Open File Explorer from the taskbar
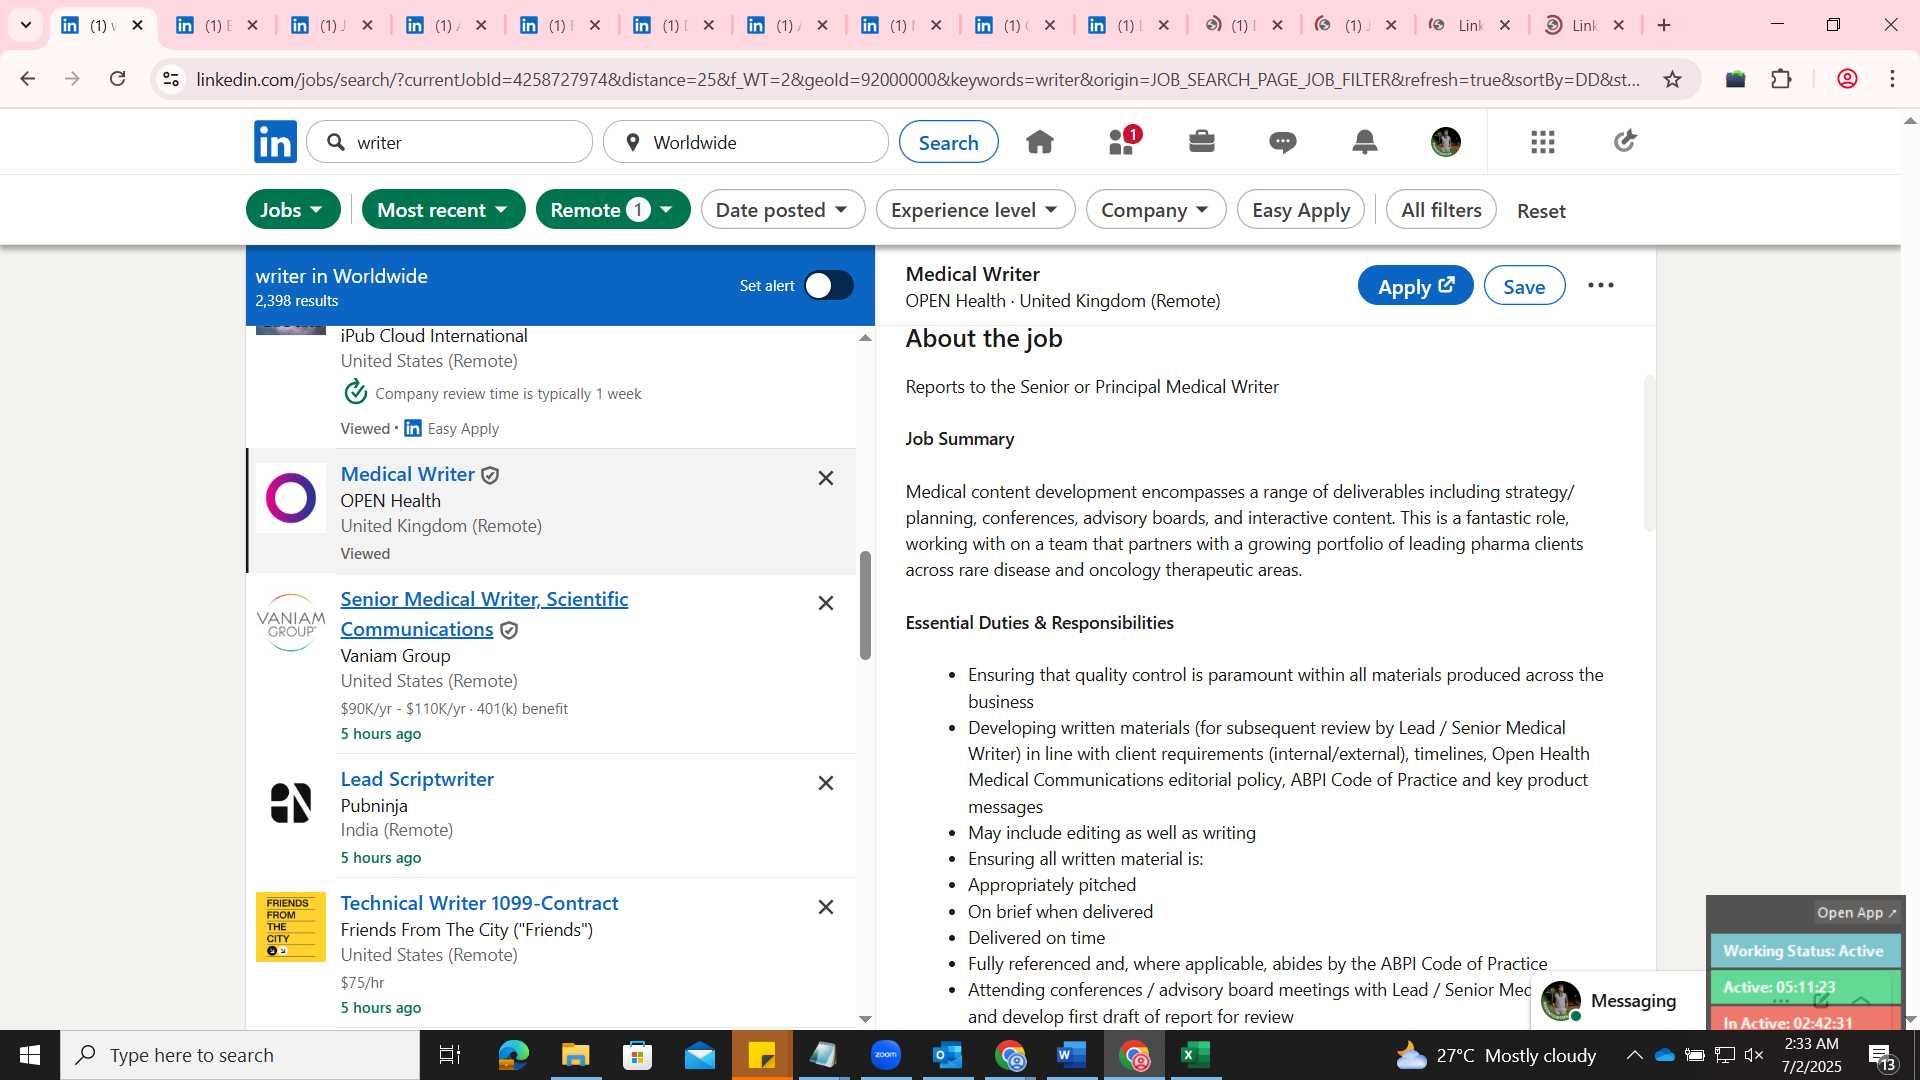This screenshot has width=1920, height=1080. (x=575, y=1055)
